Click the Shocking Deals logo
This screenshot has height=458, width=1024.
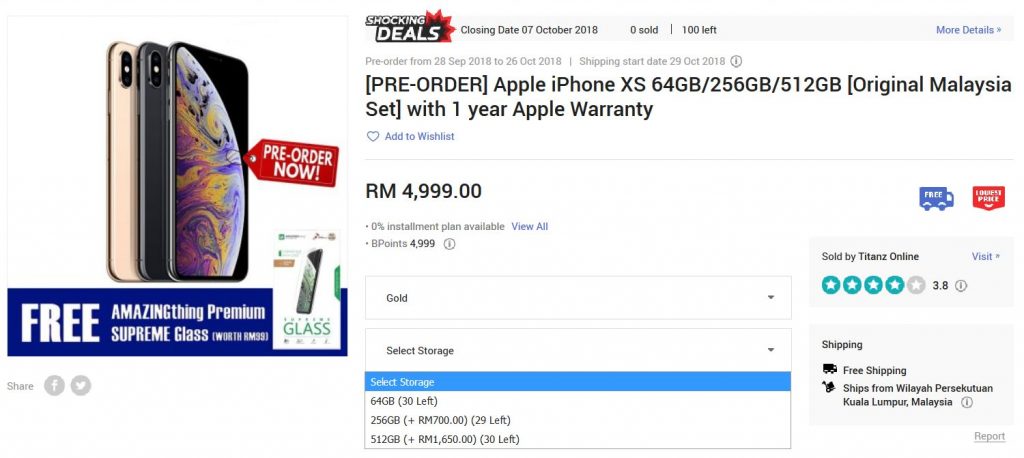(410, 27)
